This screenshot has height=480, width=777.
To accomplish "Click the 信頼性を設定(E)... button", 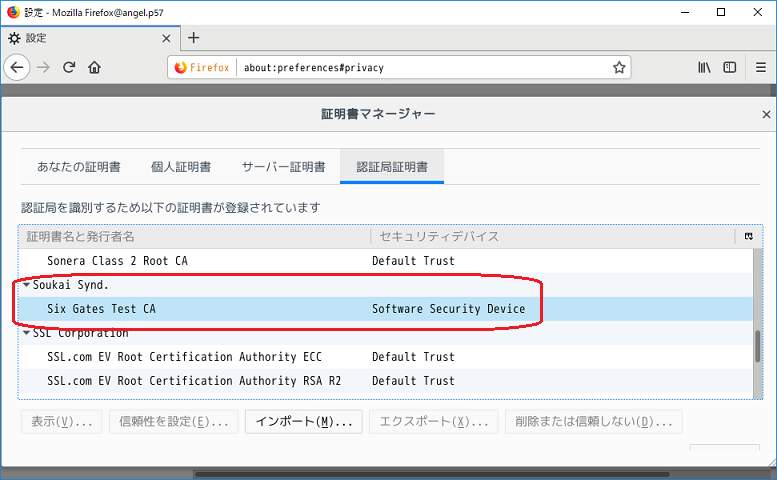I will 173,422.
